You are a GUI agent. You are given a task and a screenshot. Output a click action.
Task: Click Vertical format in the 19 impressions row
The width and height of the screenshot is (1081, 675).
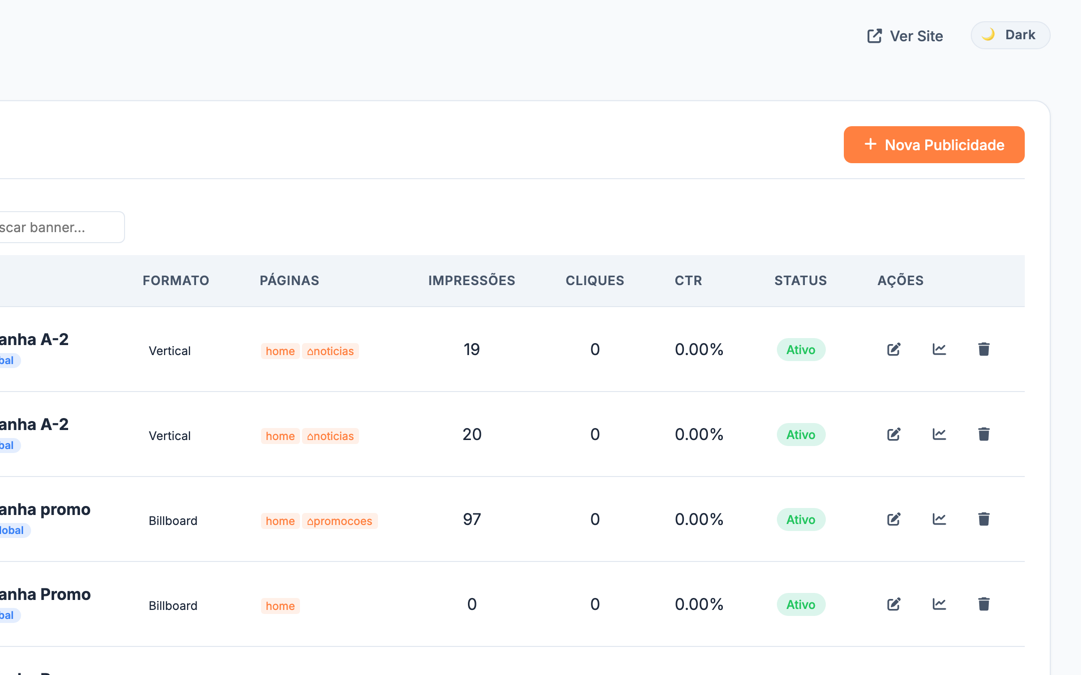pos(170,351)
